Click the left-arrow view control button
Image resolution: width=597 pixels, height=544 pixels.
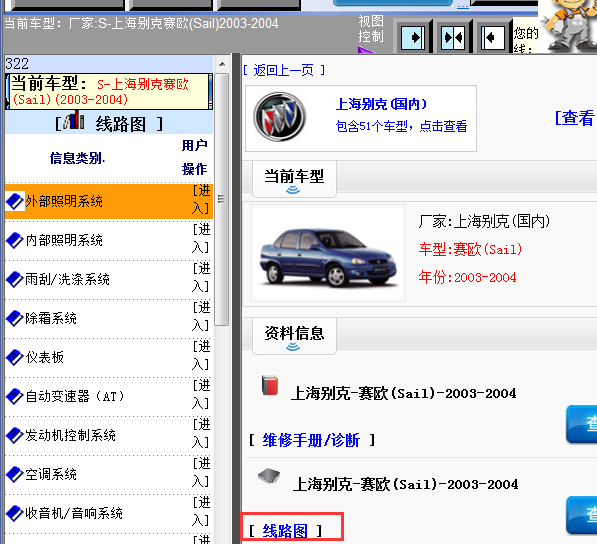tap(493, 37)
